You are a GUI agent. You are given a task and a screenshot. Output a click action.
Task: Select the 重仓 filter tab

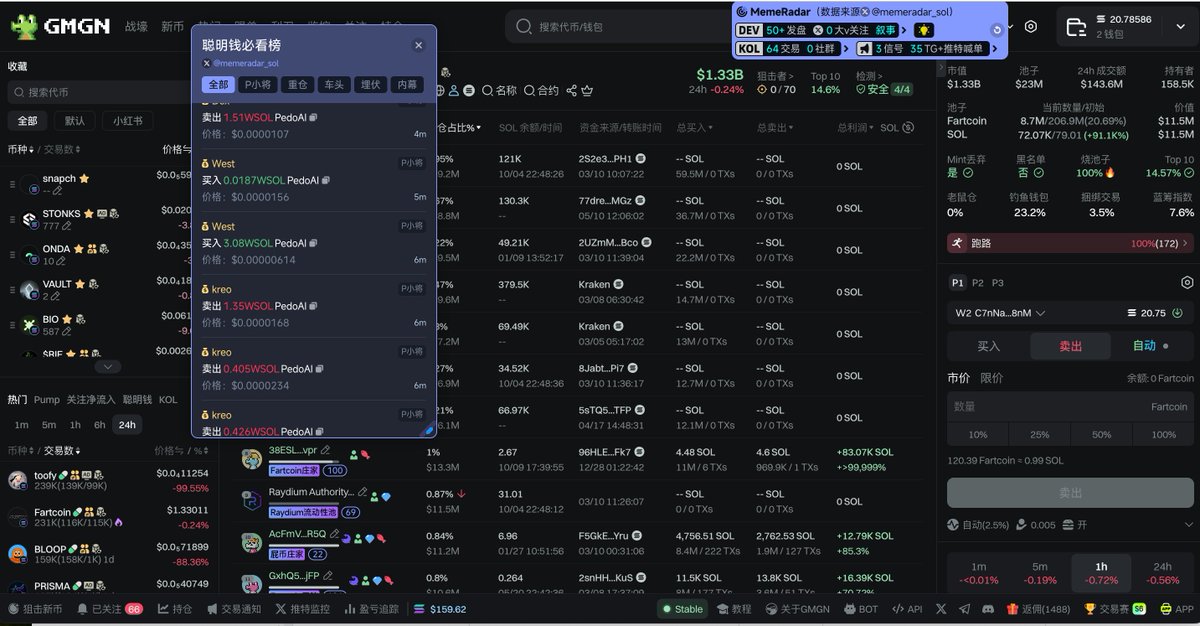298,85
